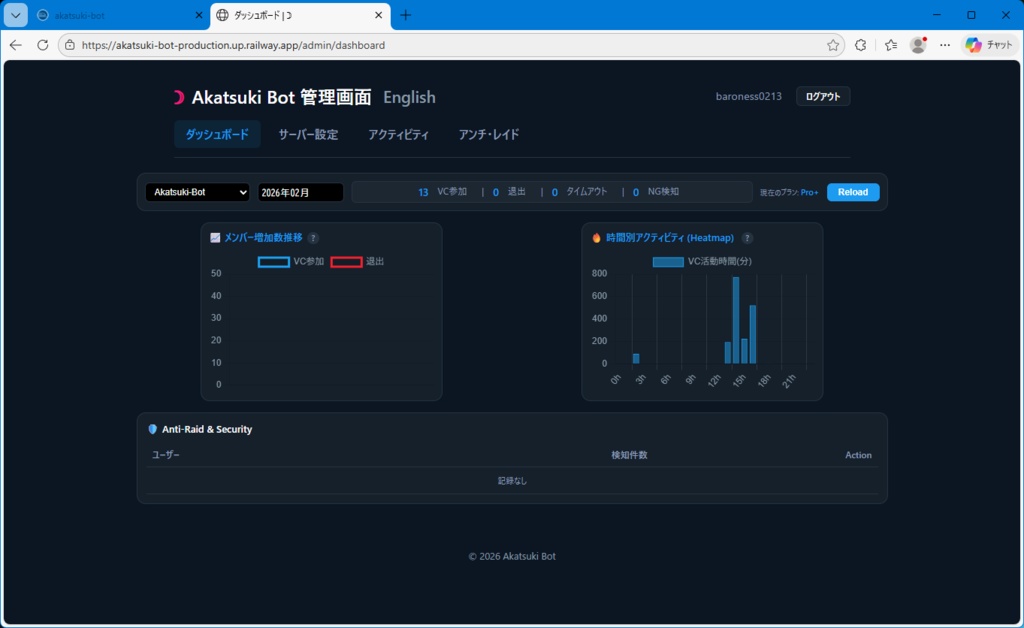Open the Akatsuki-Bot server selector dropdown
The width and height of the screenshot is (1024, 628).
pyautogui.click(x=197, y=192)
